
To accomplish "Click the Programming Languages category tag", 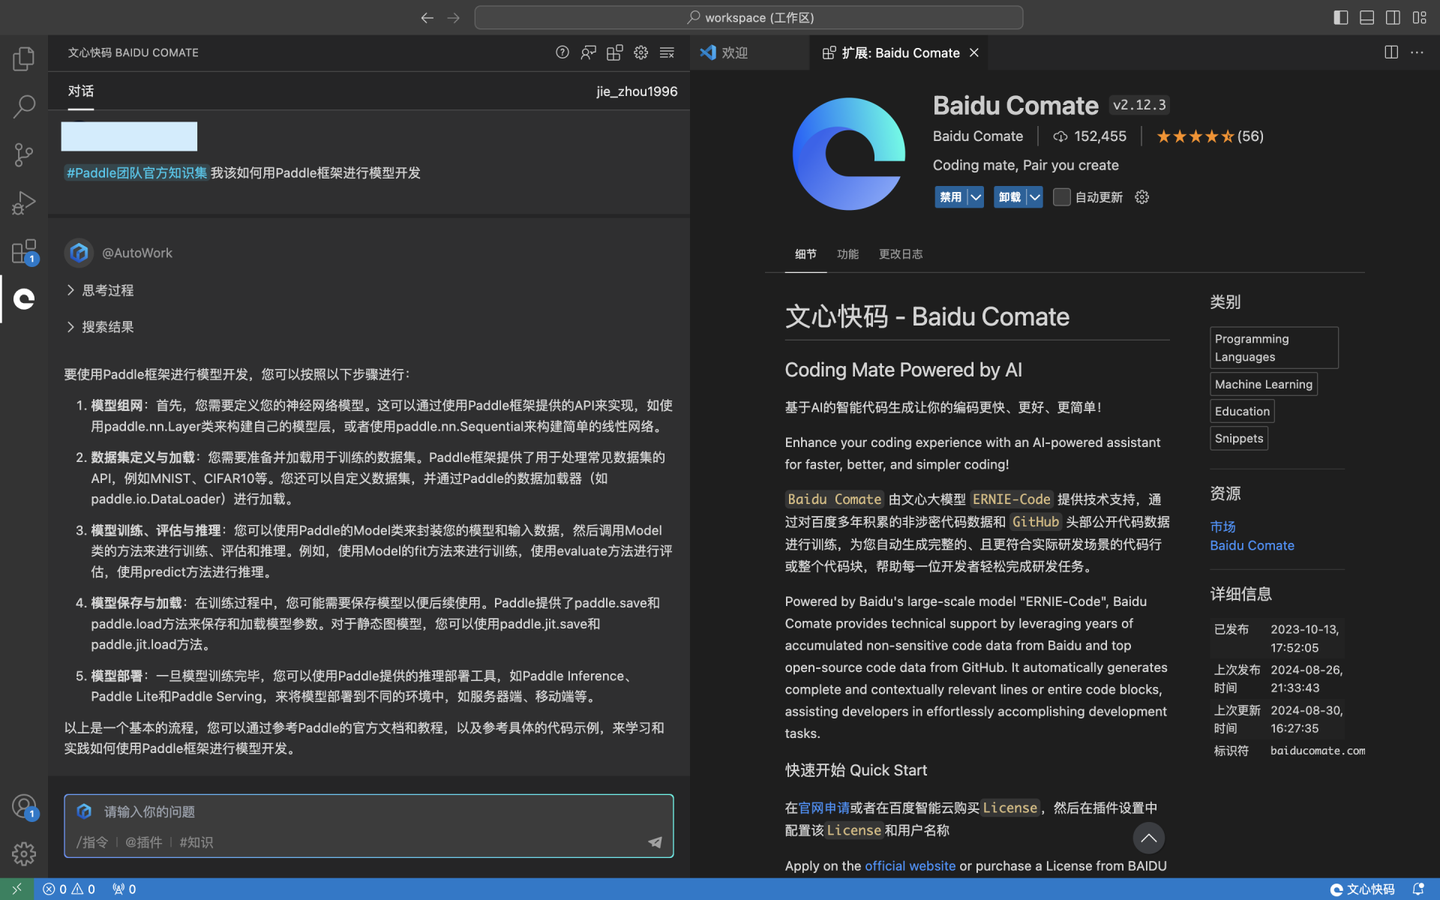I will point(1273,347).
